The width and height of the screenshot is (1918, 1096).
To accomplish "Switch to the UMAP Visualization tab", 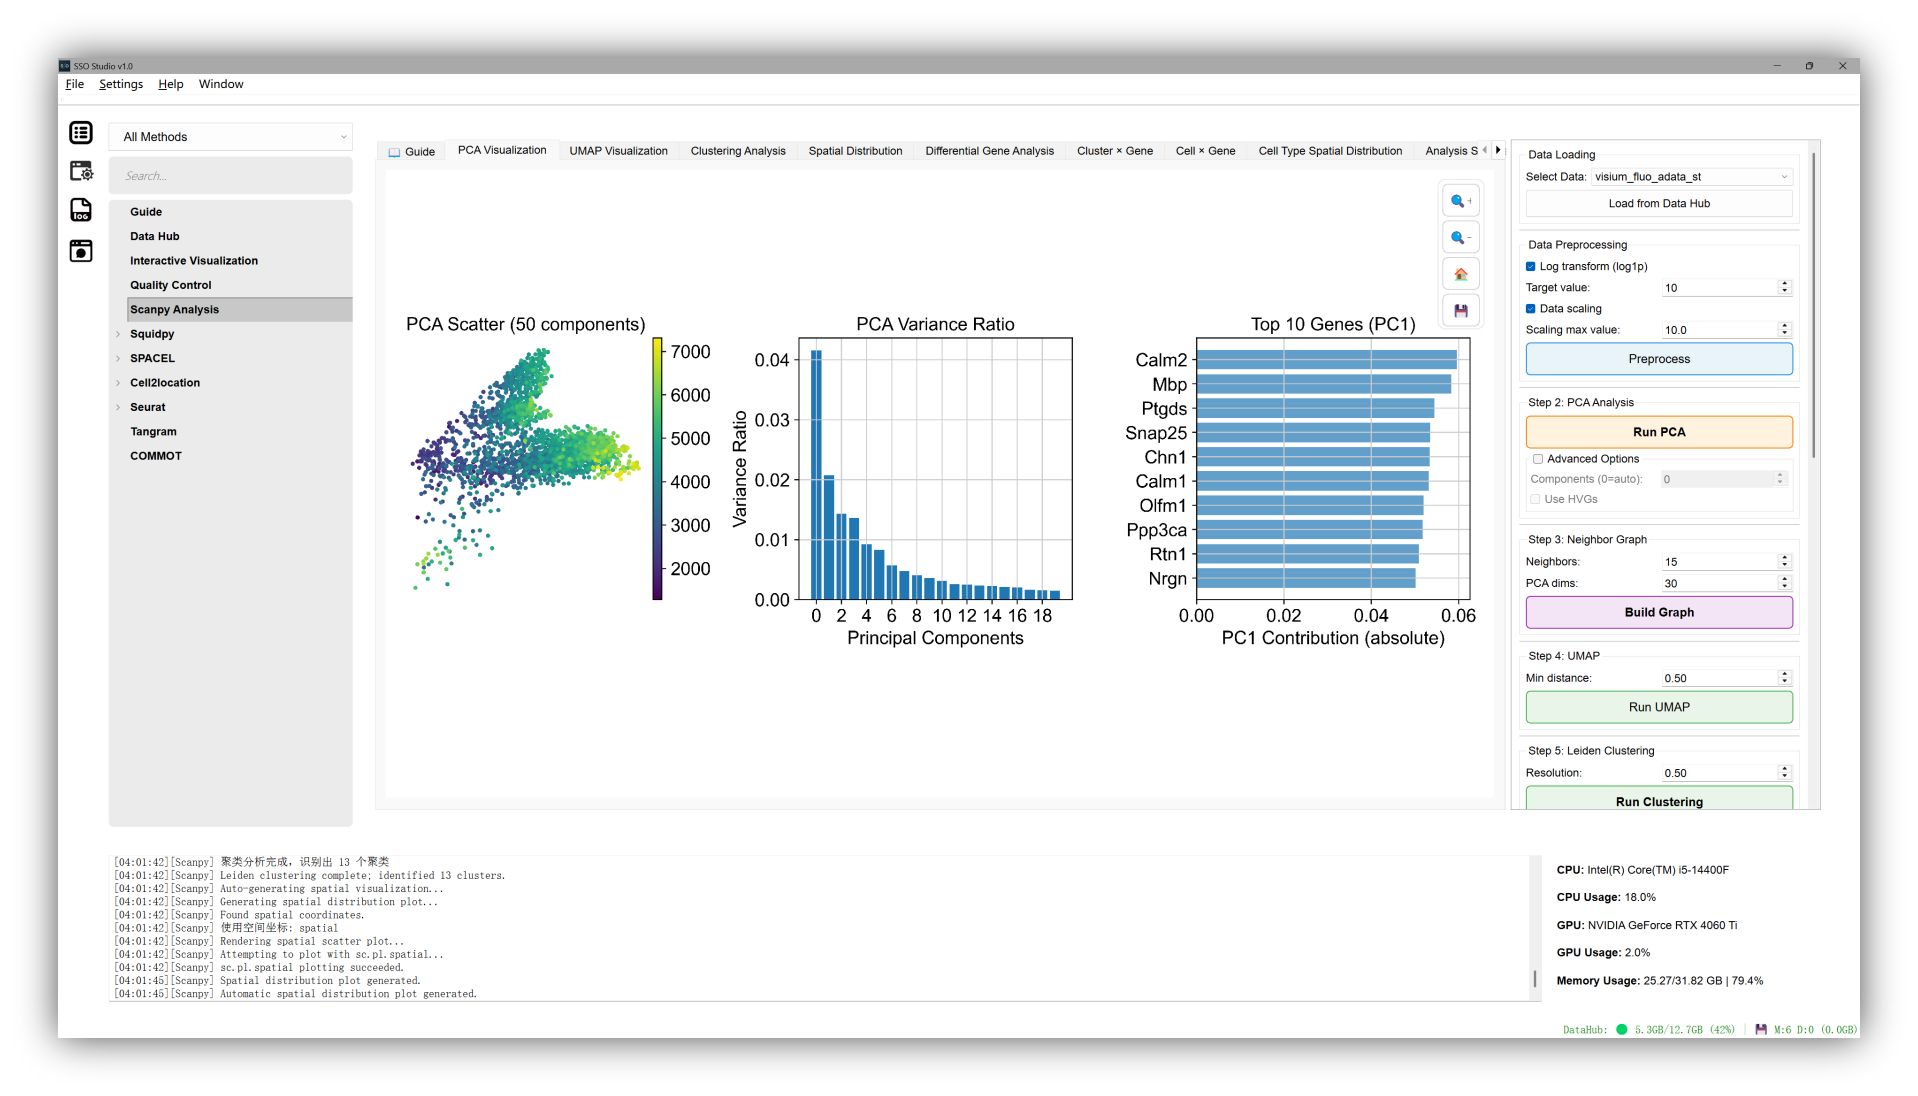I will coord(618,151).
